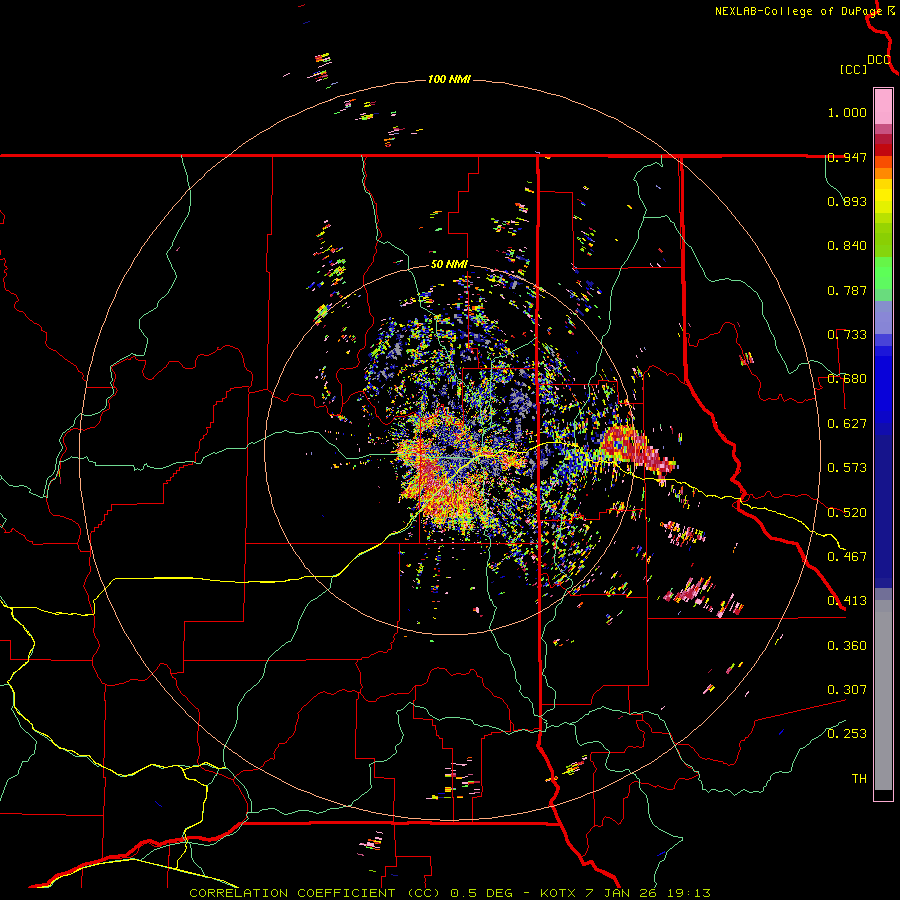Pick the light pink swatch beside 1.000
The width and height of the screenshot is (900, 900).
883,107
